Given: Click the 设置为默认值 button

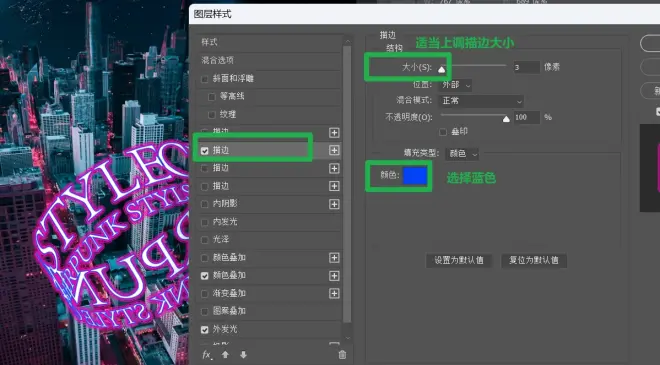Looking at the screenshot, I should [459, 261].
